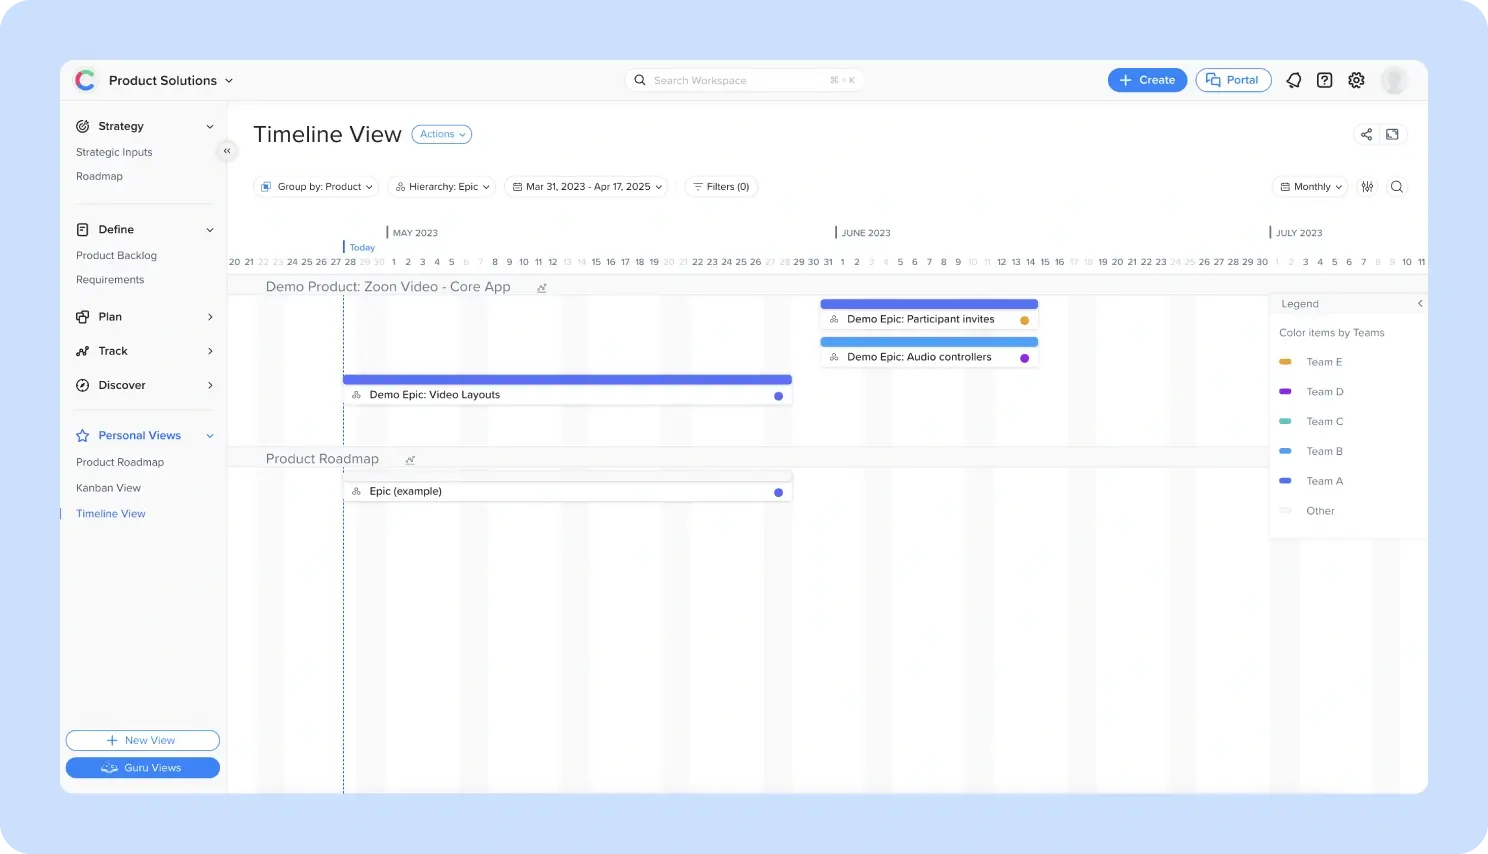
Task: Click chart icon beside Zoon Video Core App
Action: pos(542,288)
